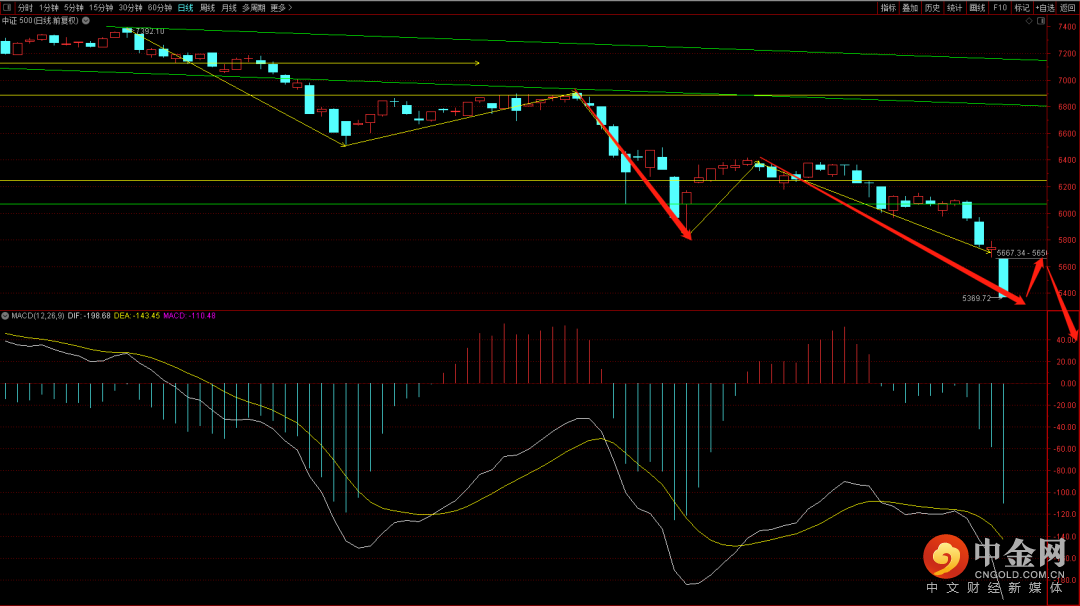Open the 画线 drawing tools
1080x606 pixels.
(977, 7)
